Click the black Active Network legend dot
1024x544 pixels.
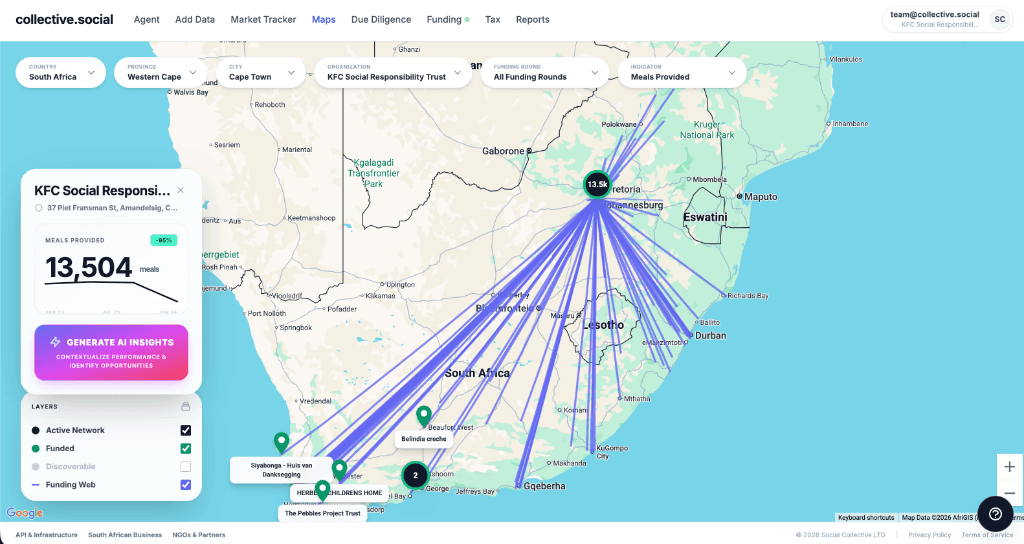pos(36,430)
